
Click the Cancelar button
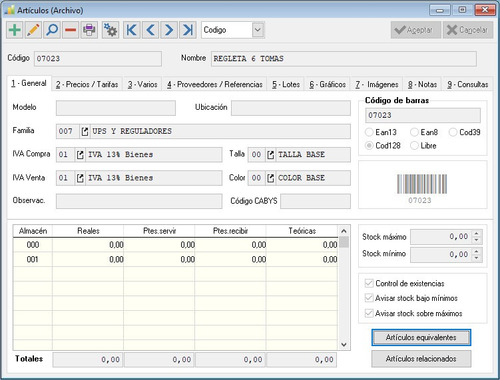tap(468, 30)
